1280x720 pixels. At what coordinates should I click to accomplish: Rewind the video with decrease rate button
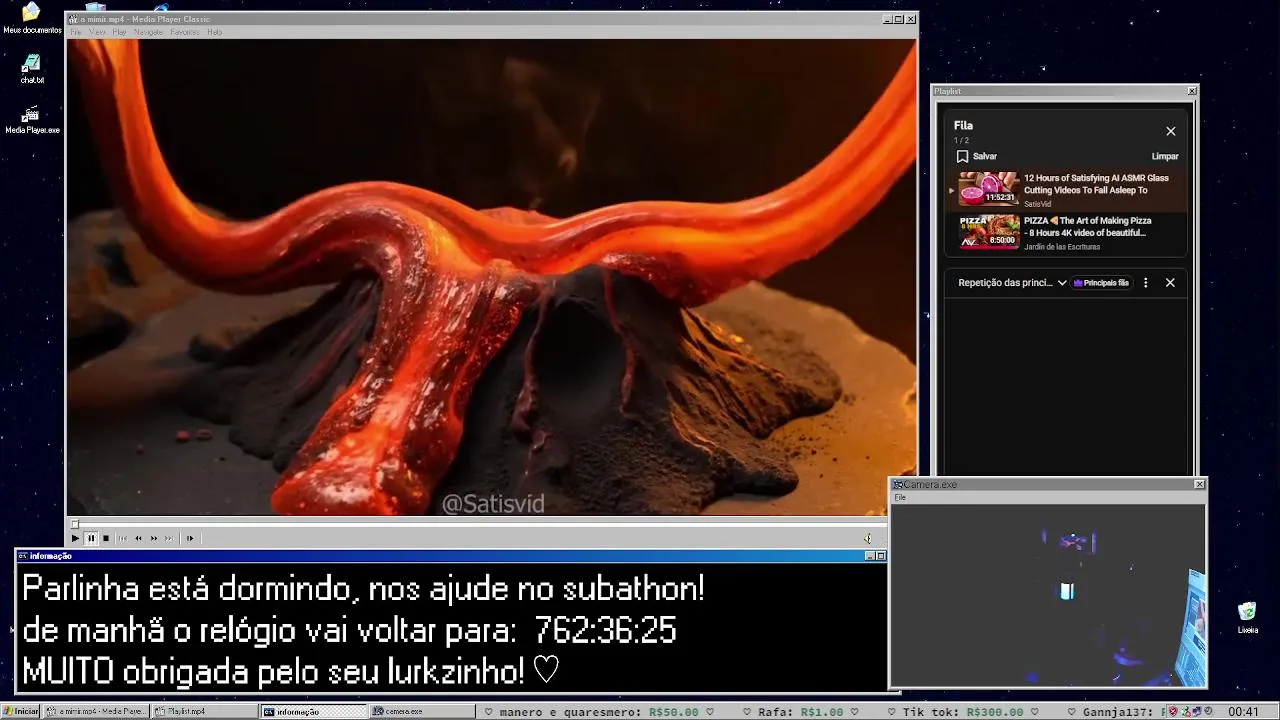coord(138,538)
